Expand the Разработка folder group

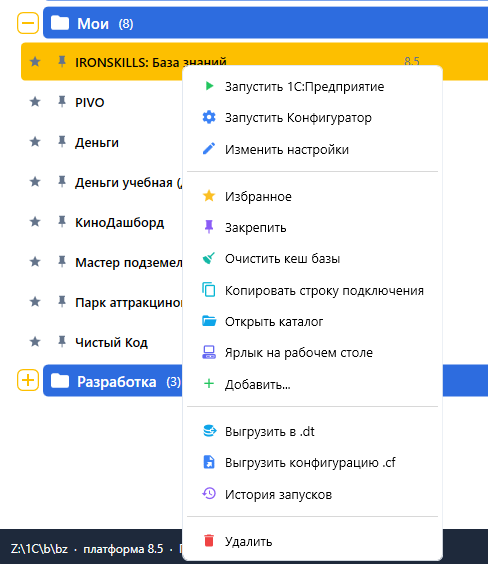28,380
